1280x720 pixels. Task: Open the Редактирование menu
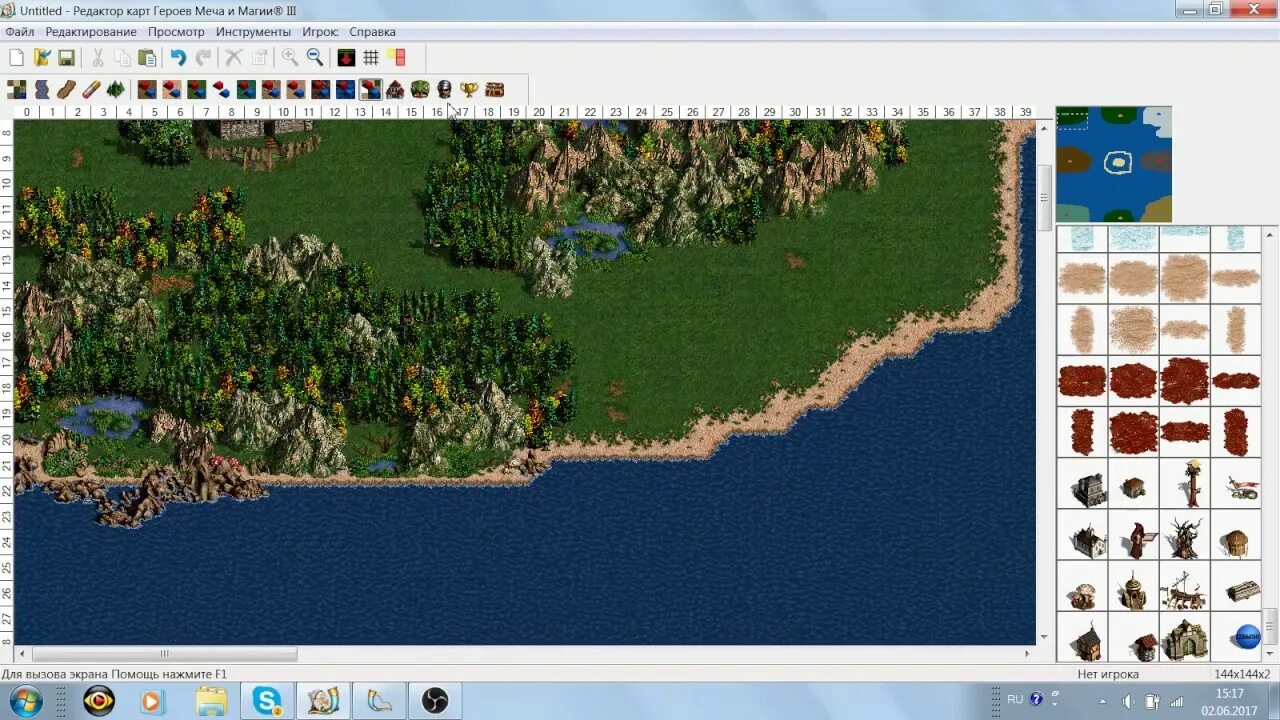point(91,32)
